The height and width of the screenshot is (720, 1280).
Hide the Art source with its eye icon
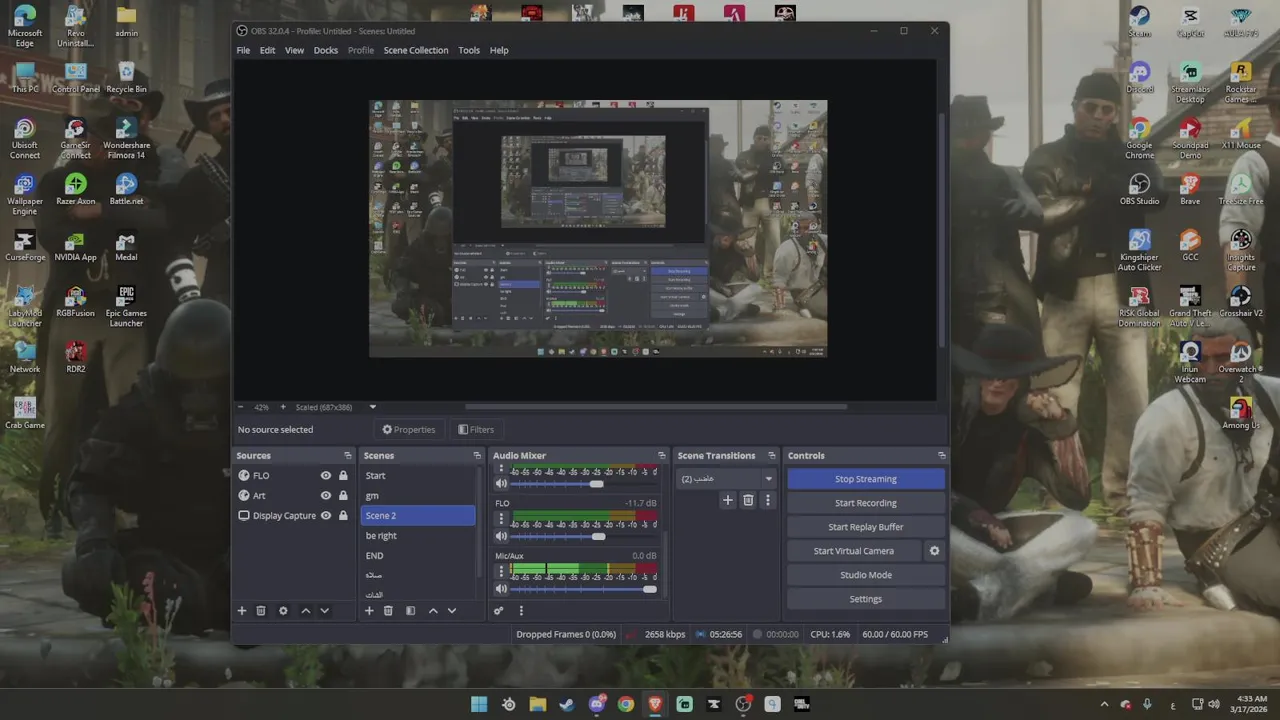[325, 496]
